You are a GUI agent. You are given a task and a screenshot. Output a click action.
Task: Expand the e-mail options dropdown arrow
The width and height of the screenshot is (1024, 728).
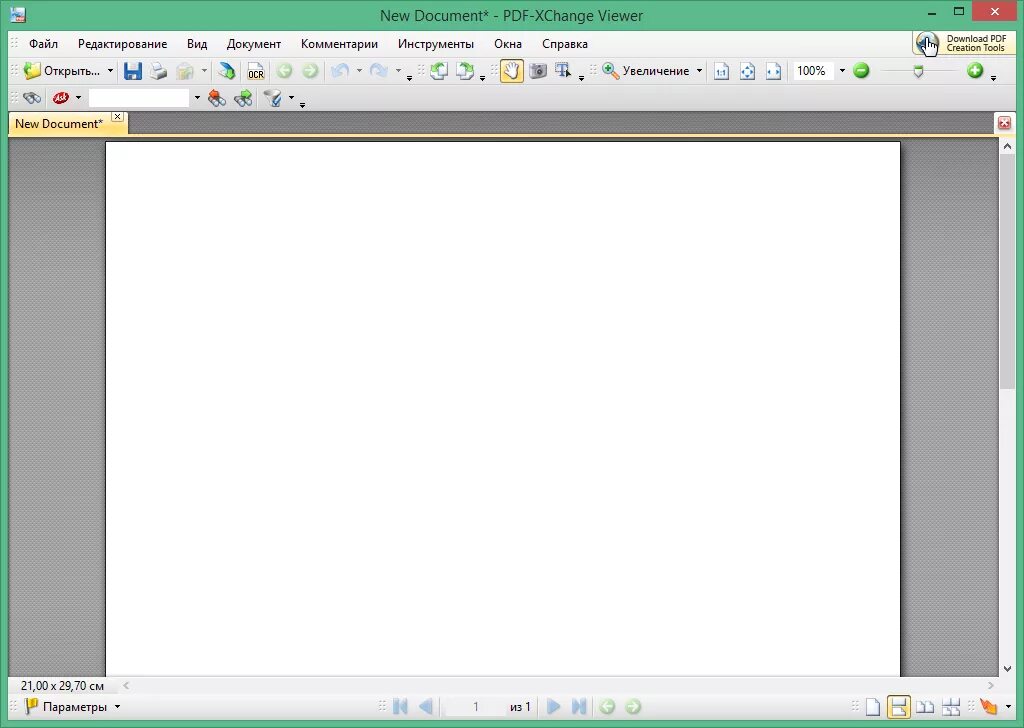click(x=204, y=71)
